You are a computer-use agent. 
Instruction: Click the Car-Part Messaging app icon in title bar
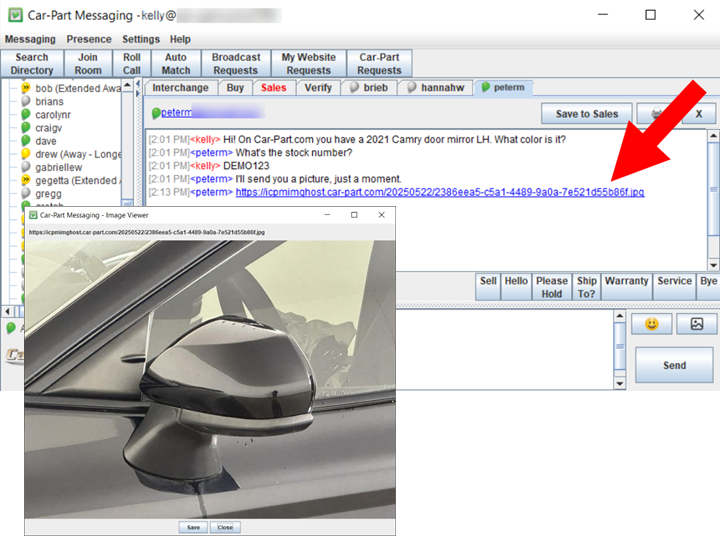point(16,15)
